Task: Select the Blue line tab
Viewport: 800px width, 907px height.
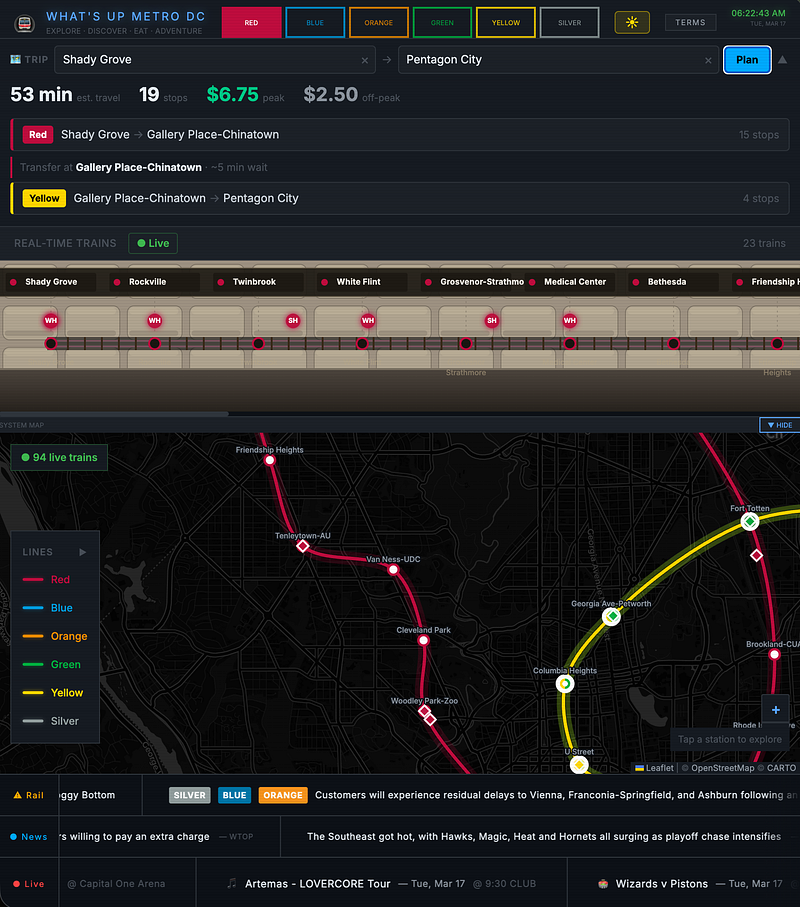Action: coord(315,23)
